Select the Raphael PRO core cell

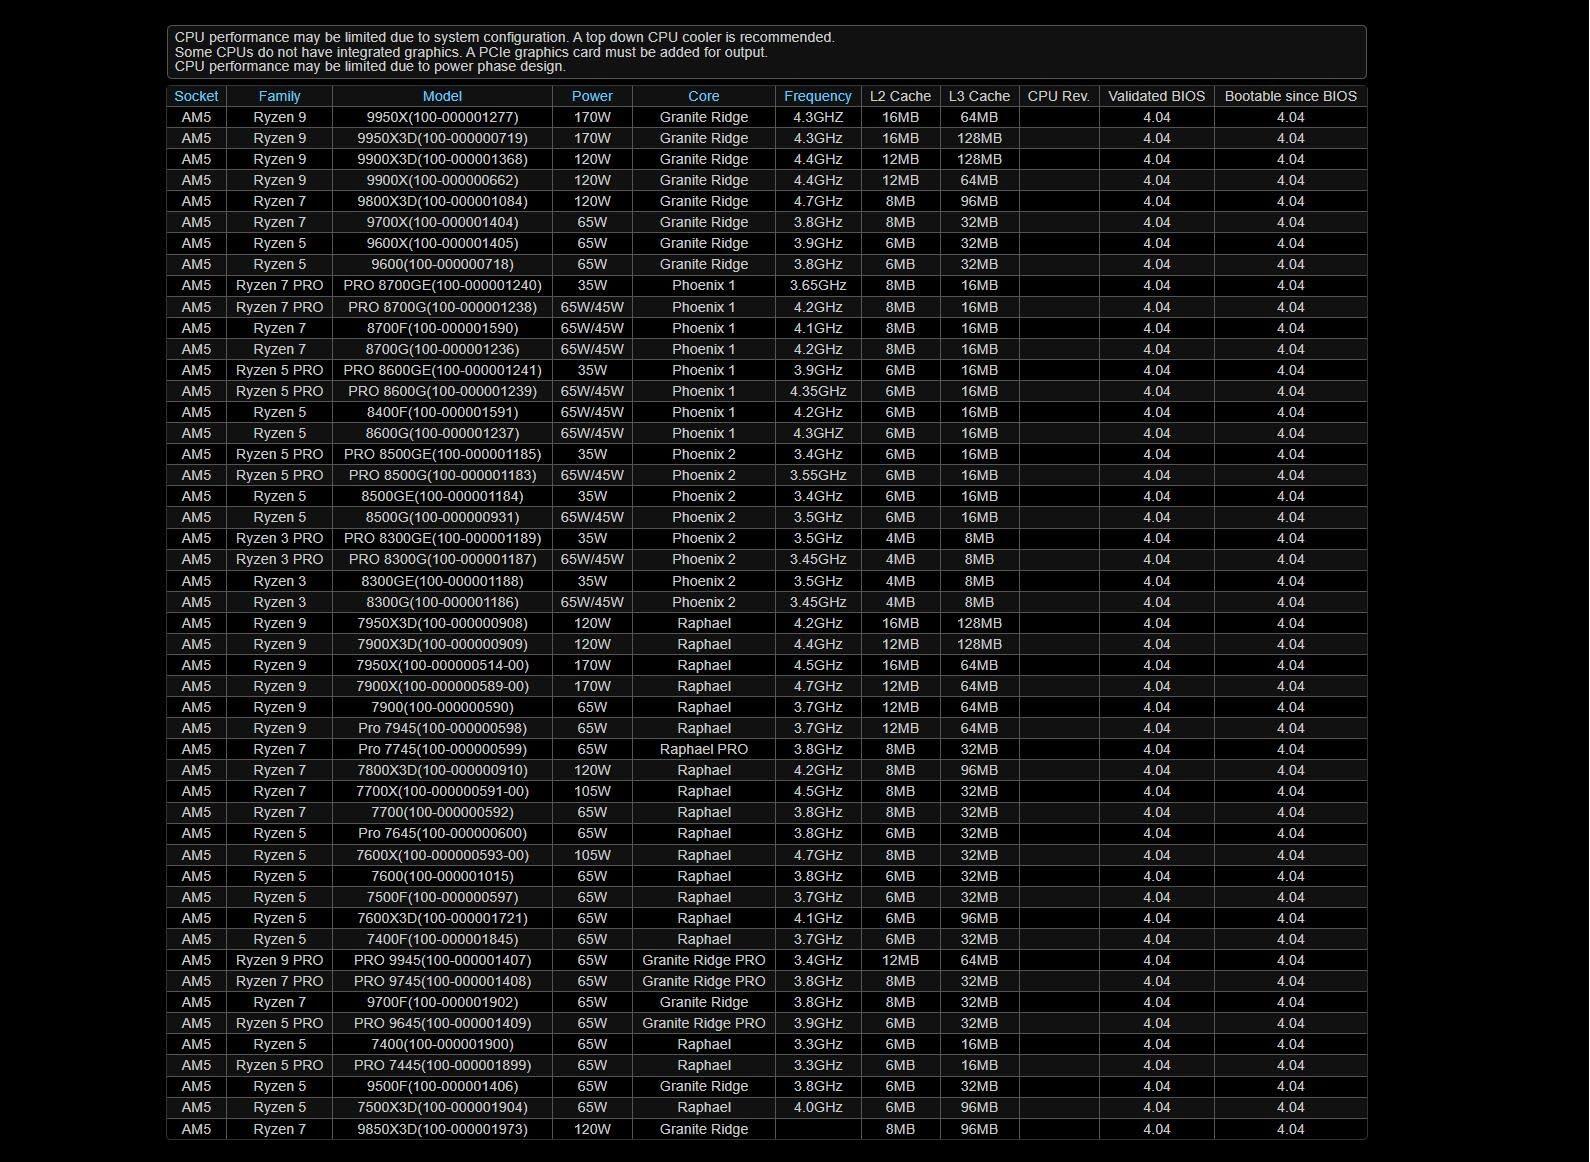pyautogui.click(x=703, y=749)
